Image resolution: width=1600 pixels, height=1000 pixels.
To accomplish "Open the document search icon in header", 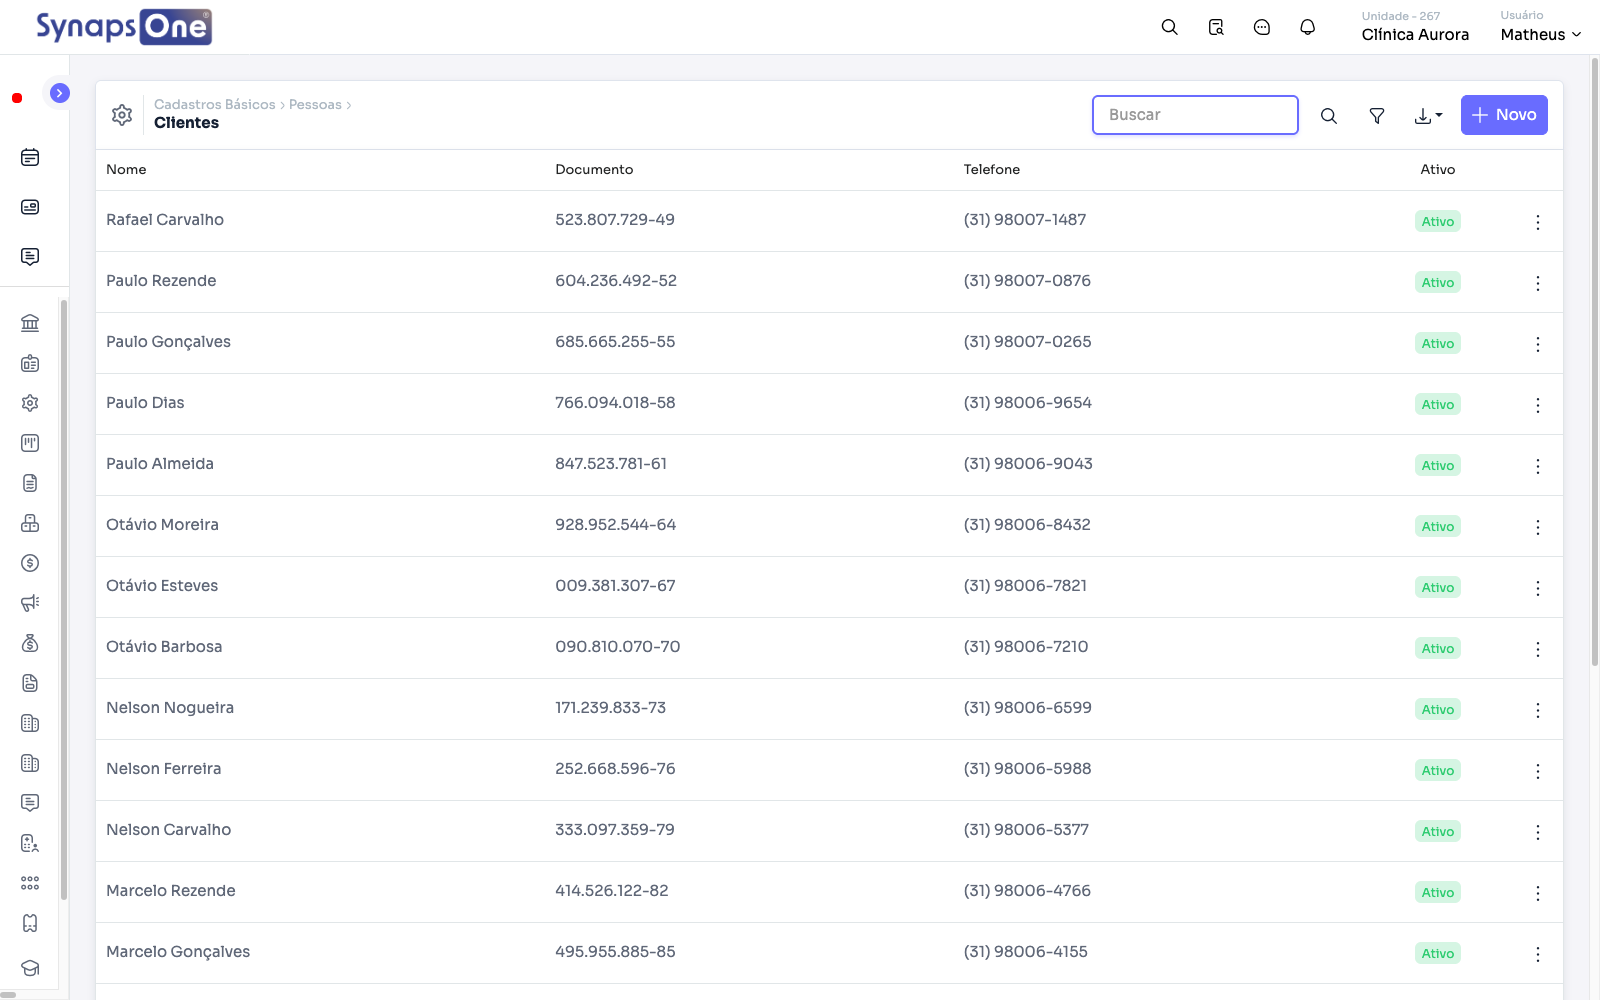I will [x=1216, y=27].
